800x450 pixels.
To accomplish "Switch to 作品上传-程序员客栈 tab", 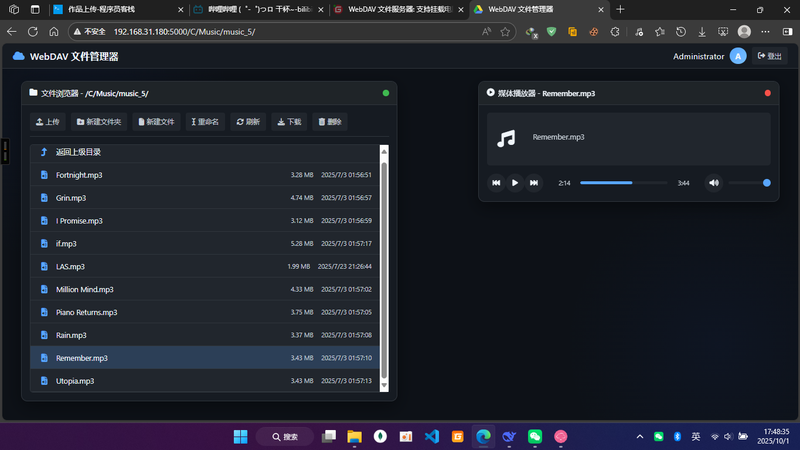I will click(x=118, y=9).
